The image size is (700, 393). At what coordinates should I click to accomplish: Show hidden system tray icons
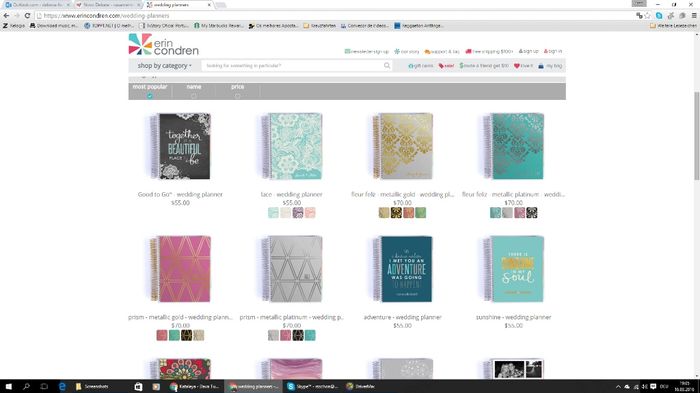tap(618, 387)
